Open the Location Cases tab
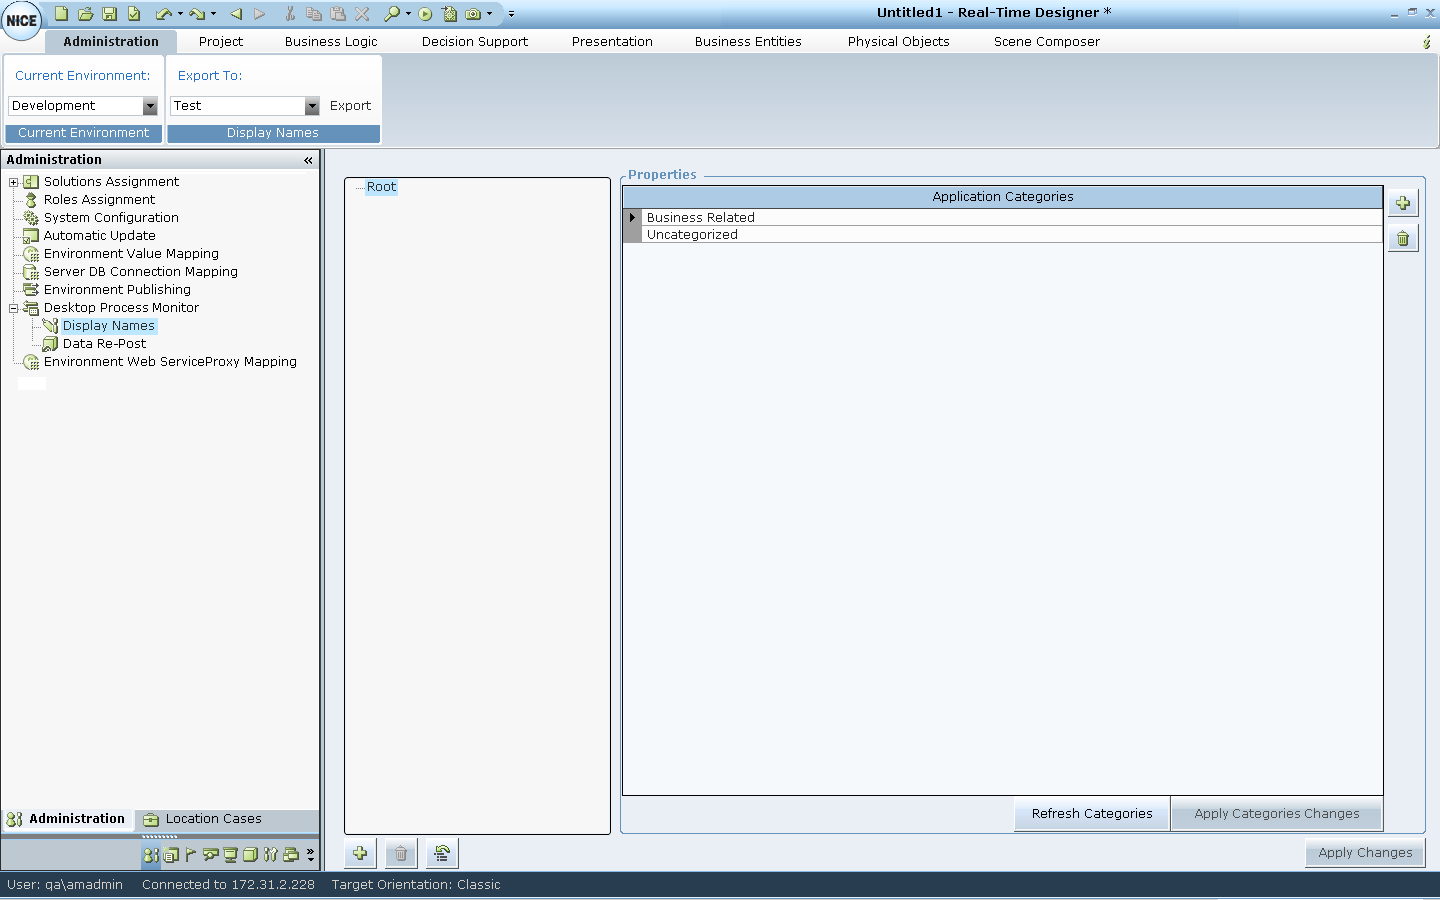The image size is (1440, 900). click(x=213, y=819)
